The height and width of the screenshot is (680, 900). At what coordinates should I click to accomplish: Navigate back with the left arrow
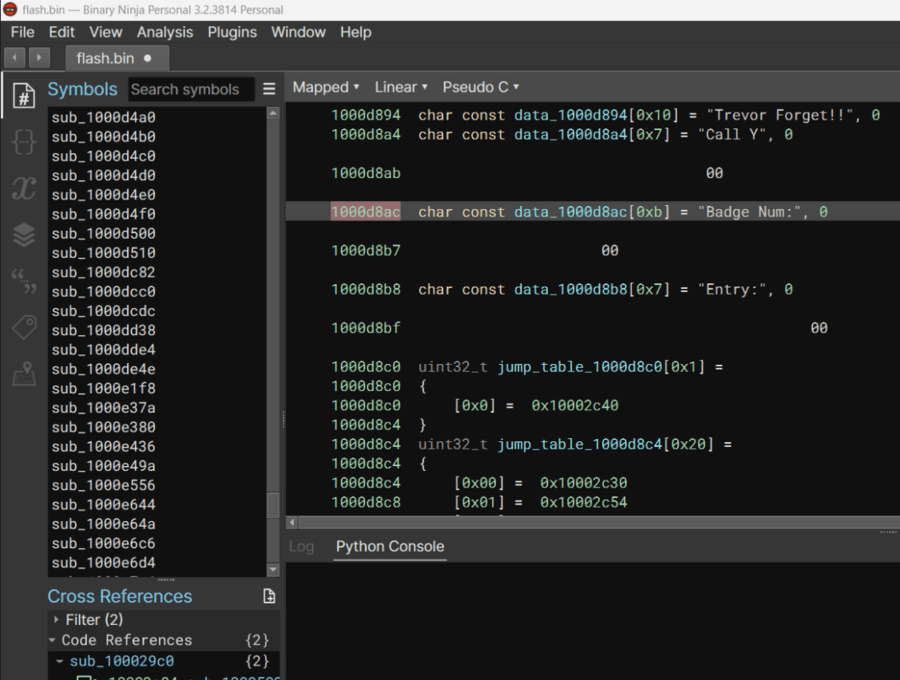coord(15,58)
